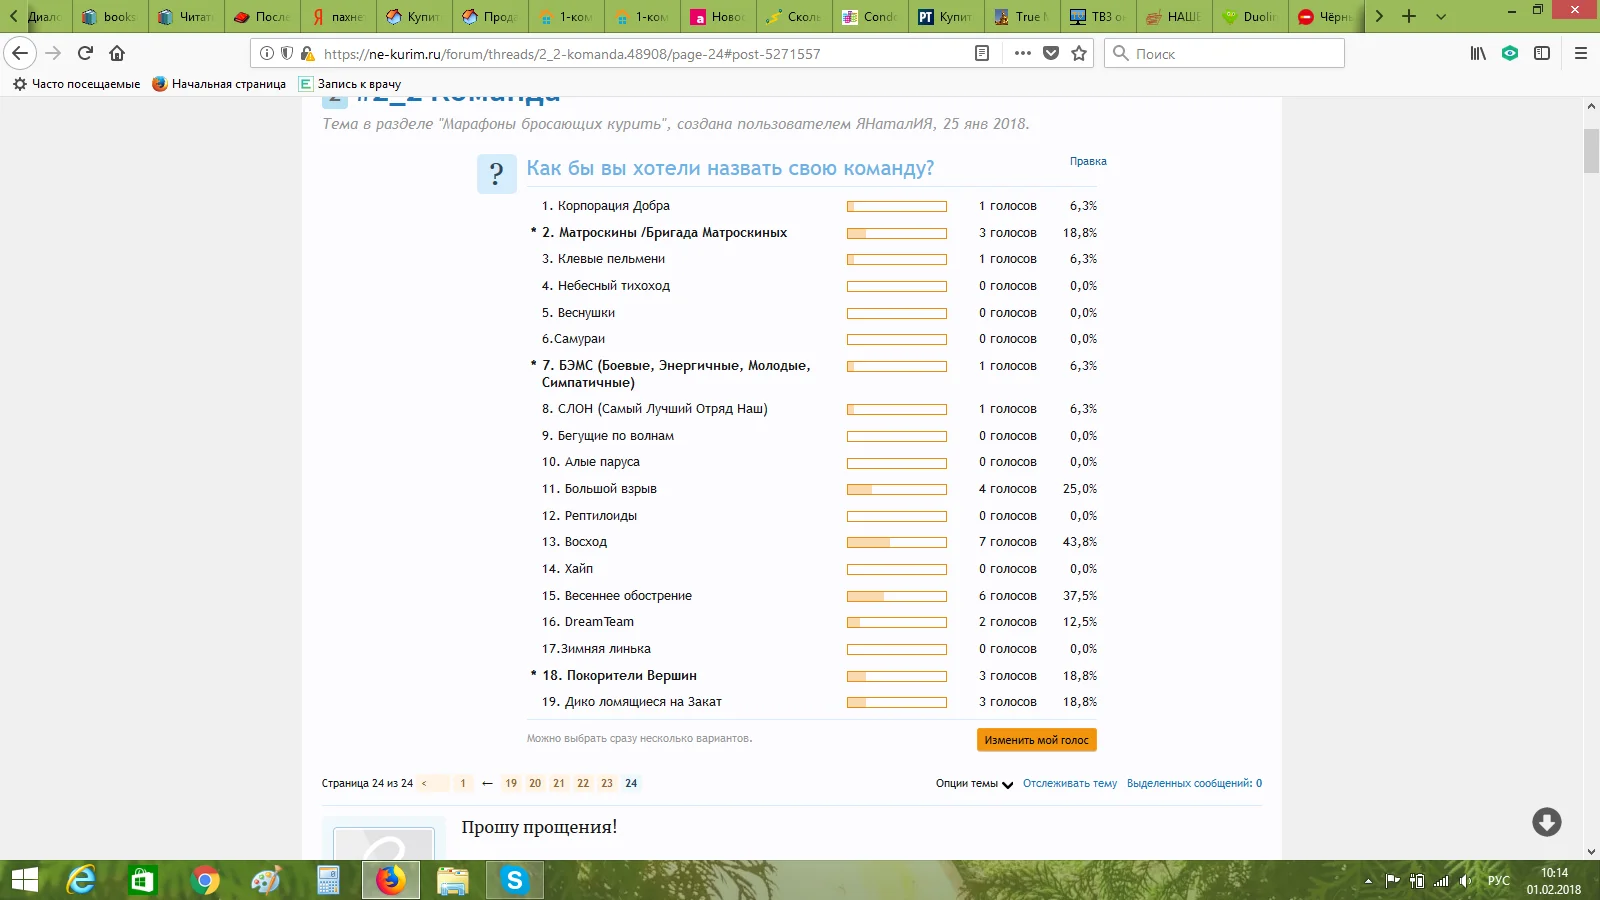Switch to the 'После' tab
This screenshot has height=900, width=1600.
(x=262, y=16)
